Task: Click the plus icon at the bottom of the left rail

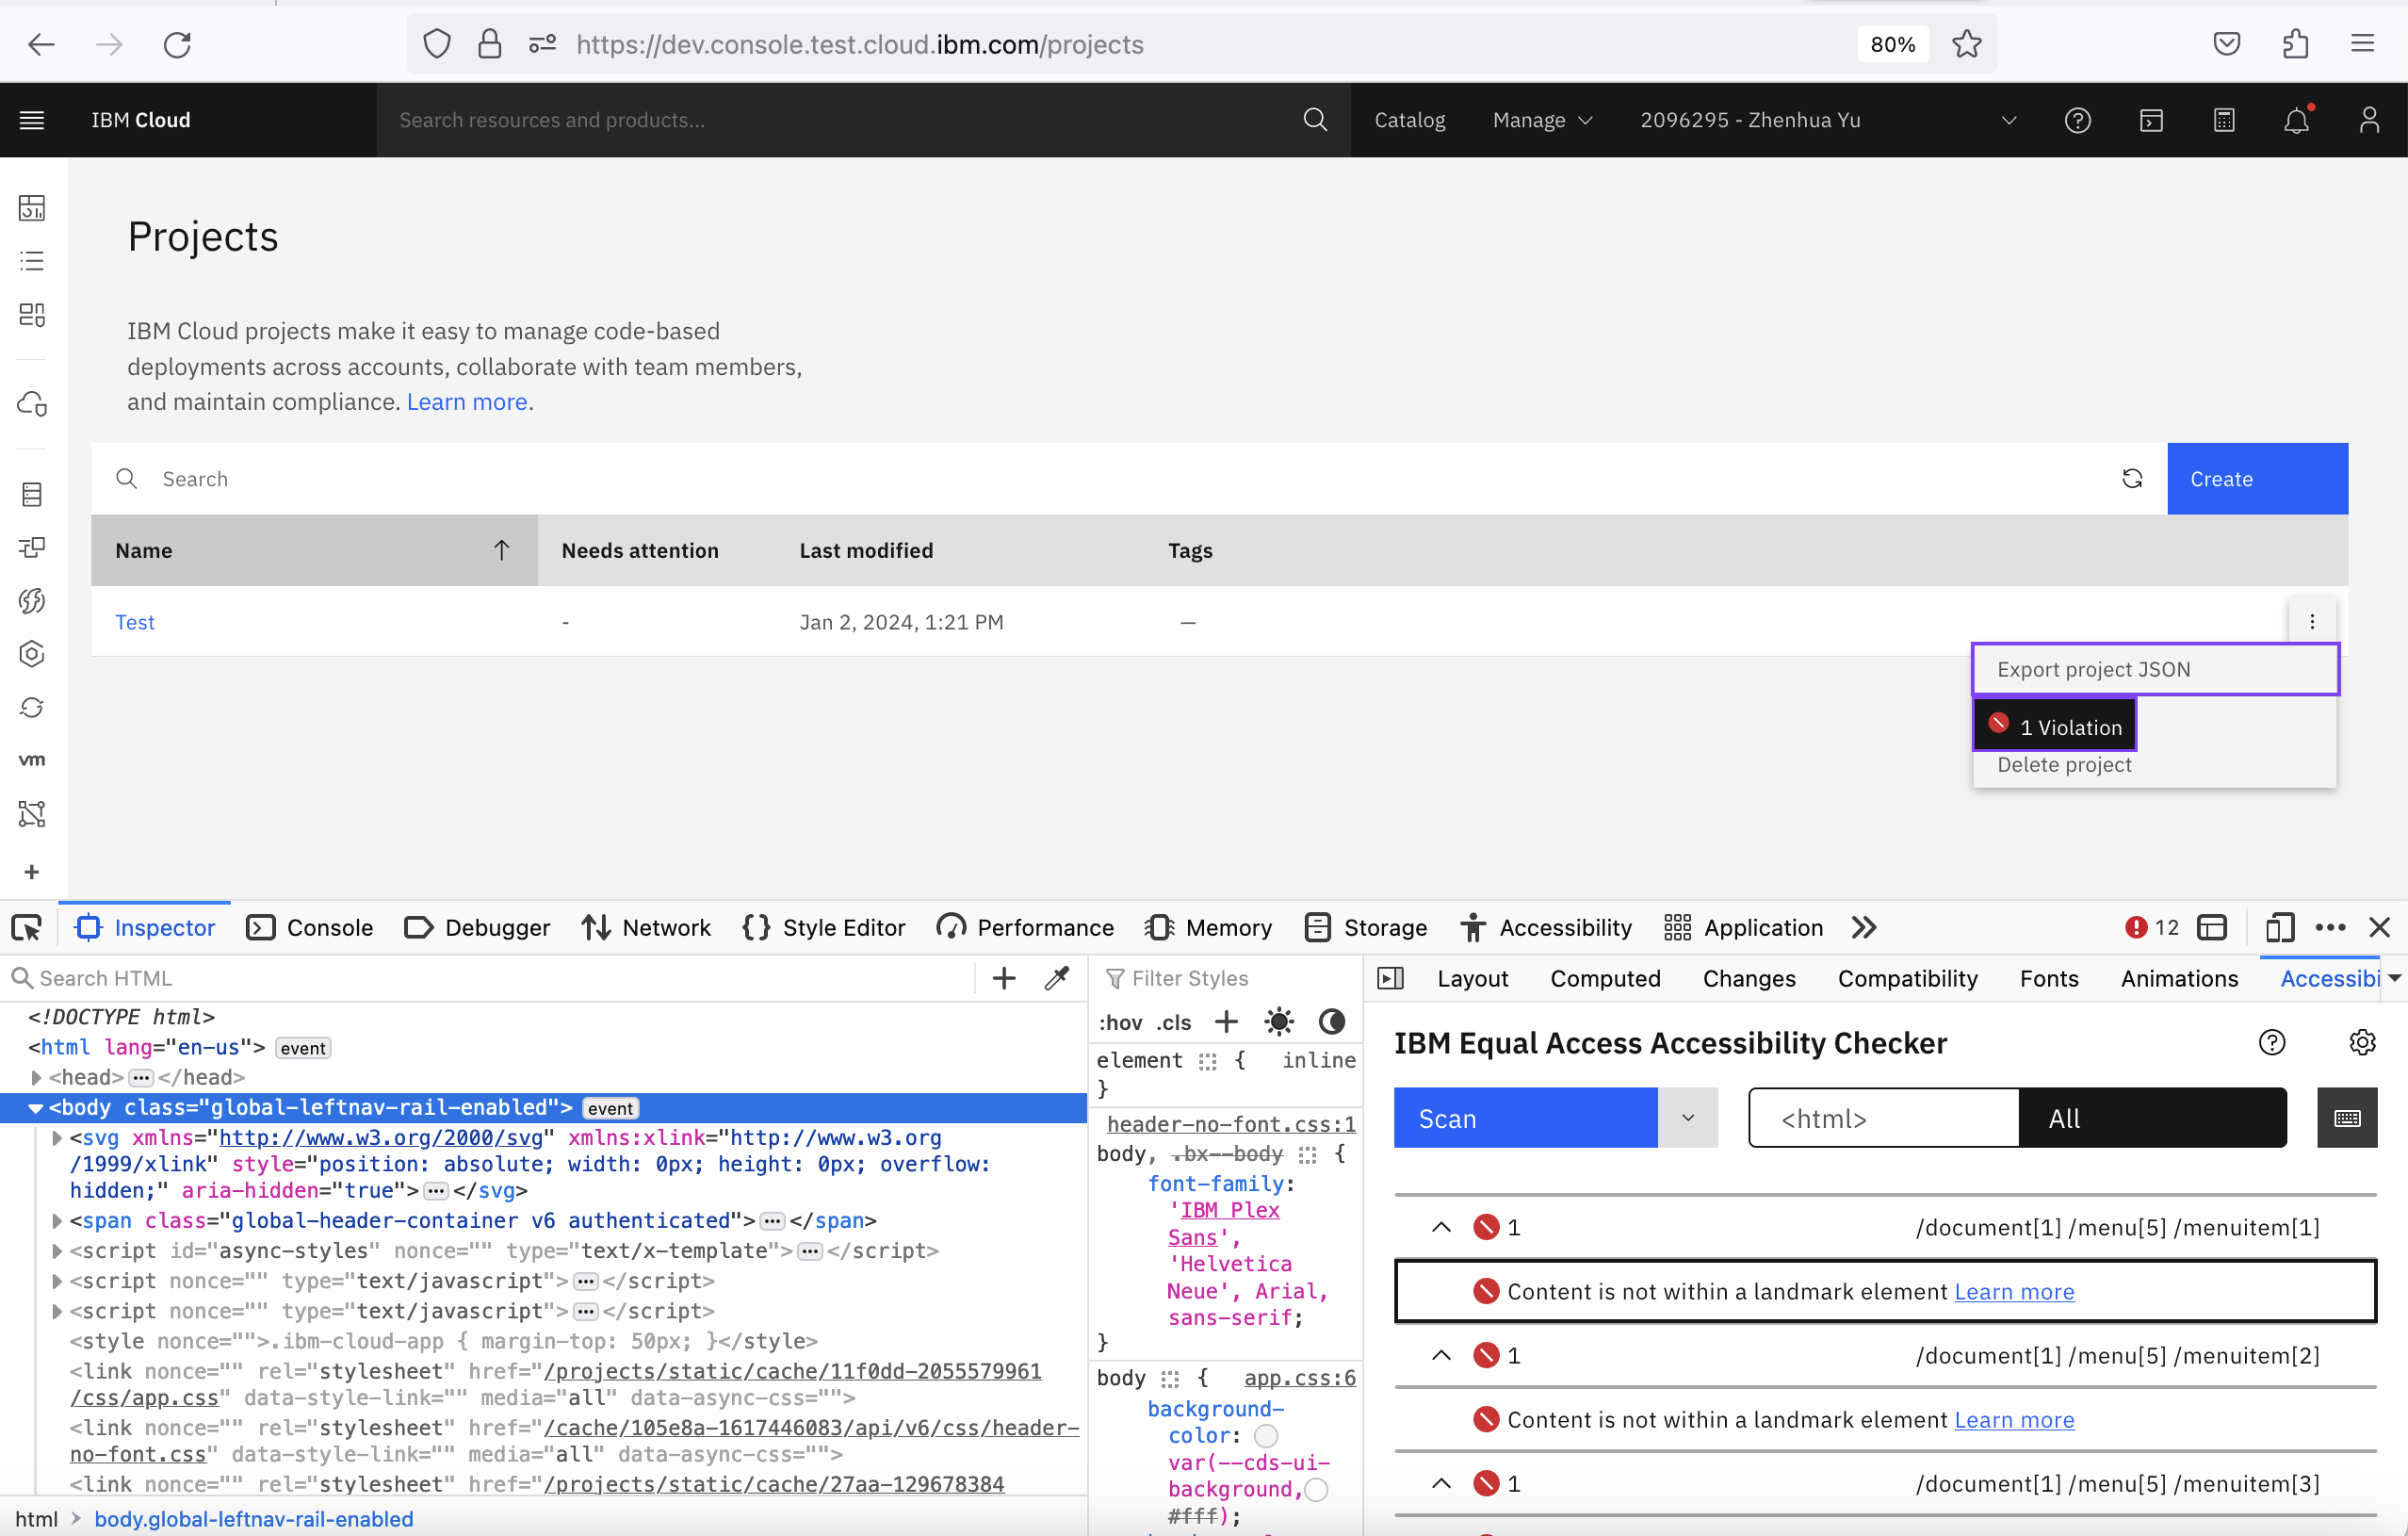Action: [32, 872]
